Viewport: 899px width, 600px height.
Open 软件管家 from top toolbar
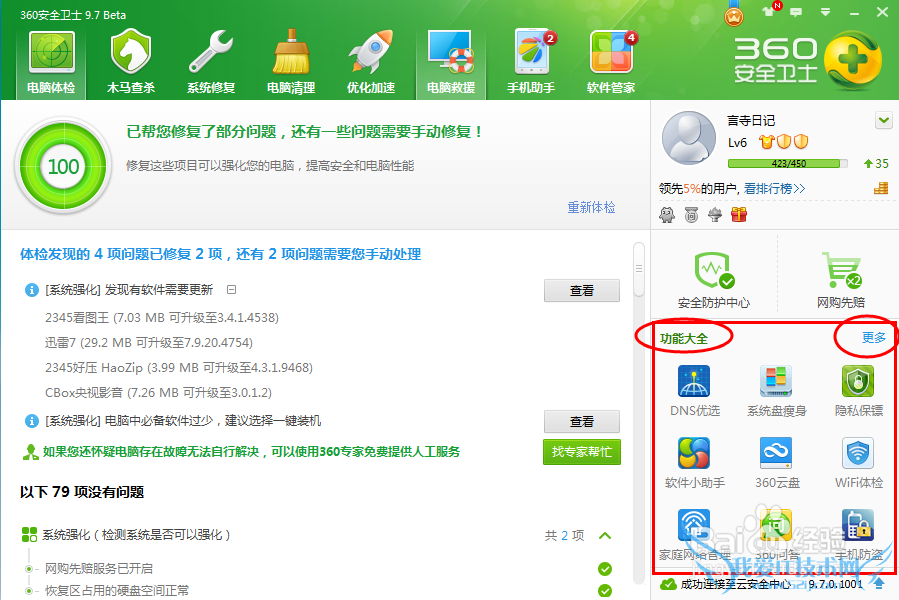611,62
